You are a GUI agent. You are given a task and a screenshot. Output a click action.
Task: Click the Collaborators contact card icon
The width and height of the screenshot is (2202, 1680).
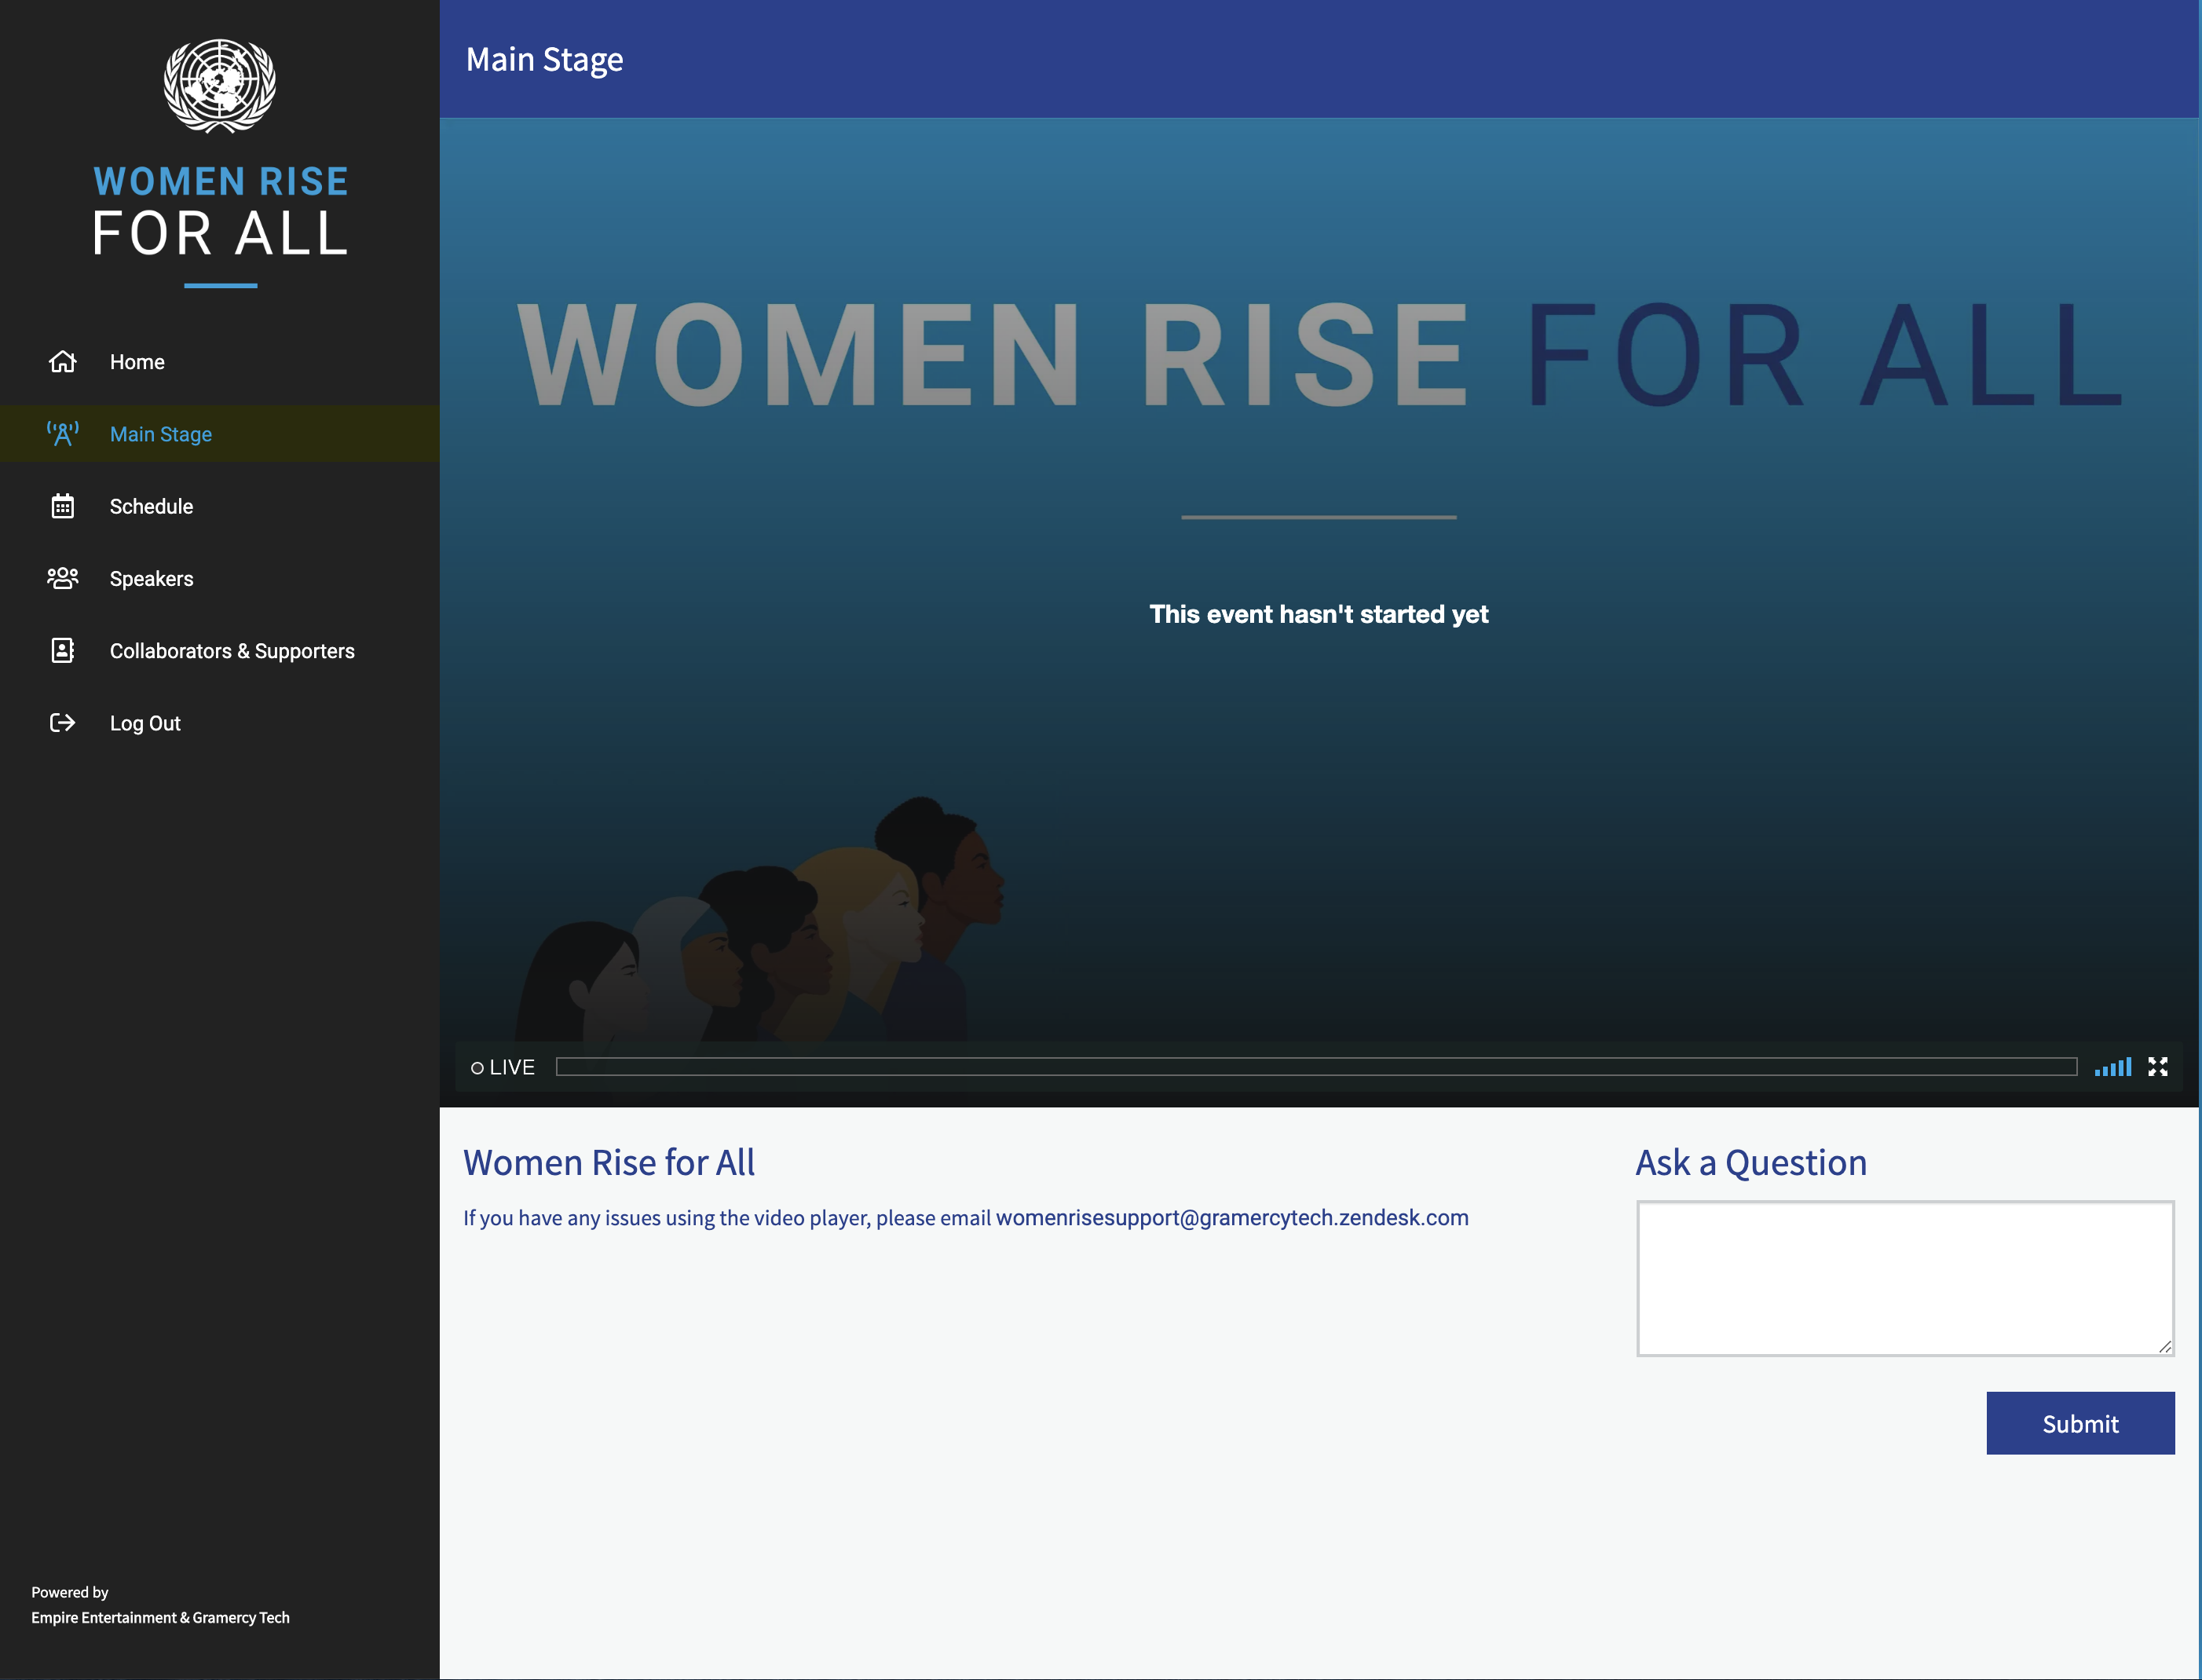coord(62,651)
